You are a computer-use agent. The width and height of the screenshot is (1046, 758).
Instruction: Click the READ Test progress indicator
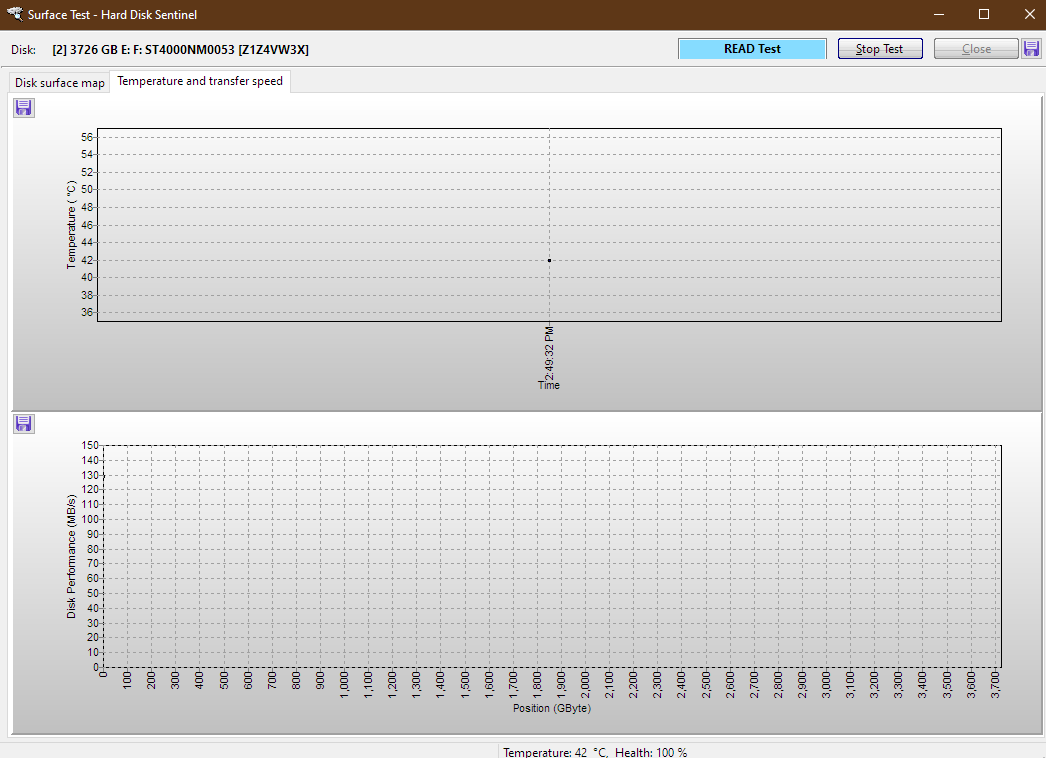point(752,49)
